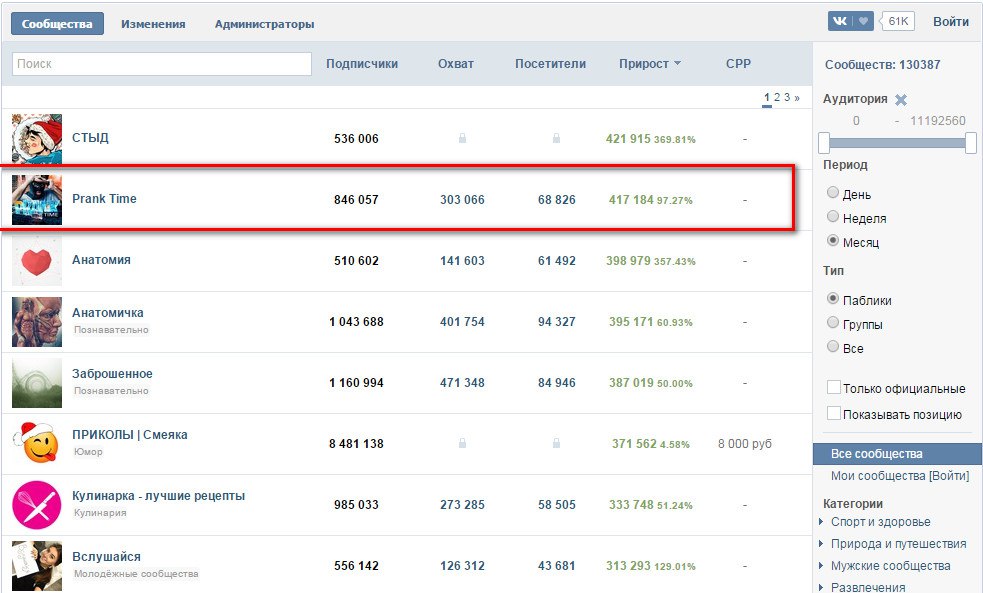Switch to the Изменения tab
This screenshot has width=983, height=593.
point(153,24)
